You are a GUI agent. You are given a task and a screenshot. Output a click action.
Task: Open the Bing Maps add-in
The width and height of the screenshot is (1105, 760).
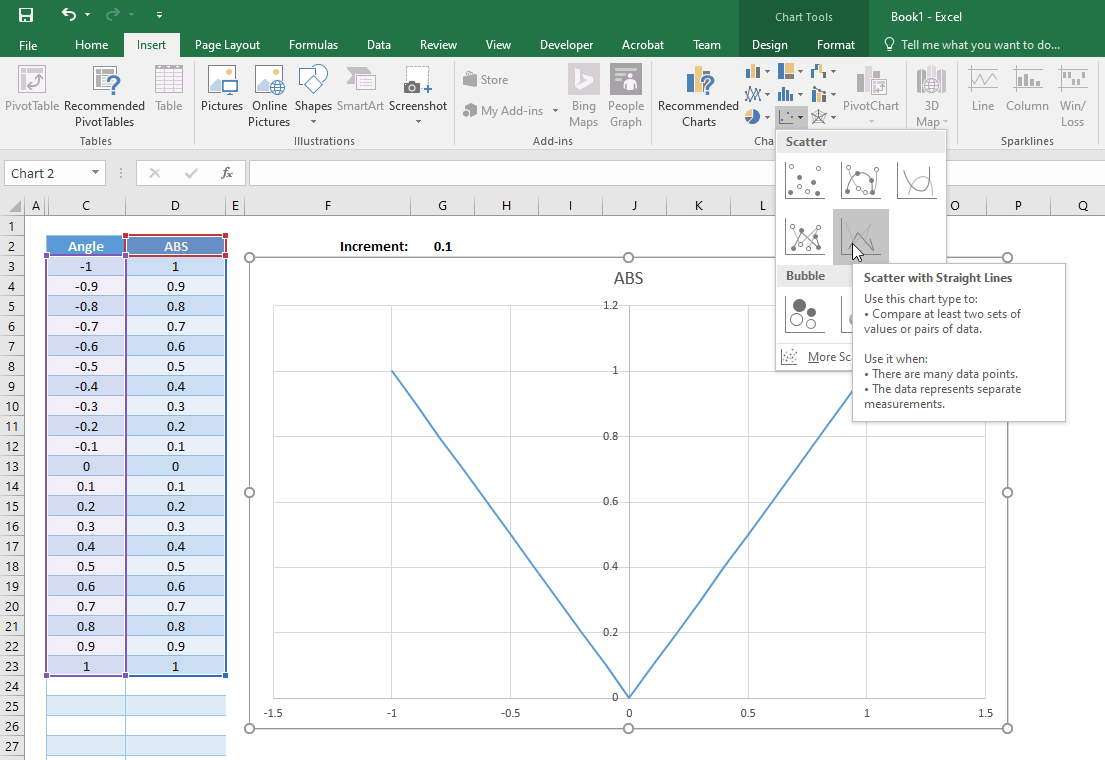[583, 97]
